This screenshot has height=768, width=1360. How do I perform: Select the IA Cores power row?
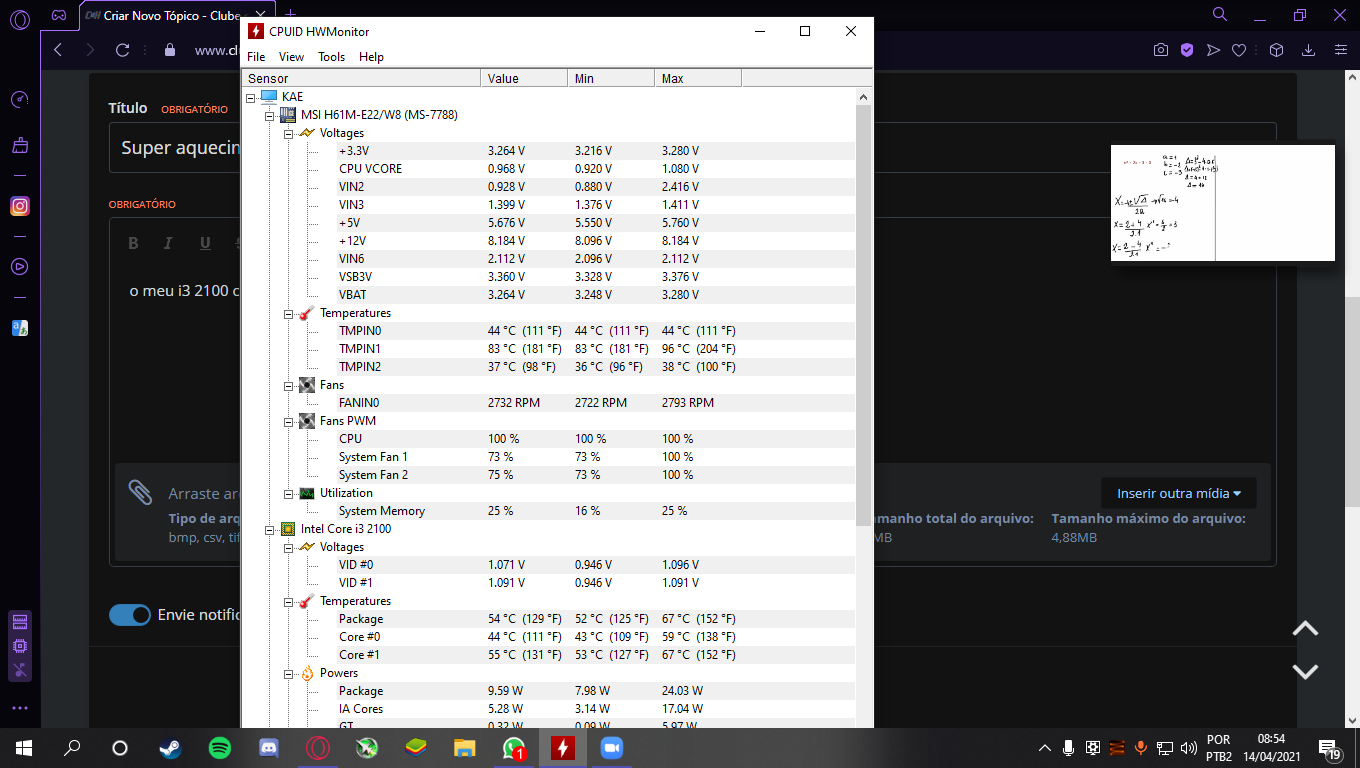(549, 709)
